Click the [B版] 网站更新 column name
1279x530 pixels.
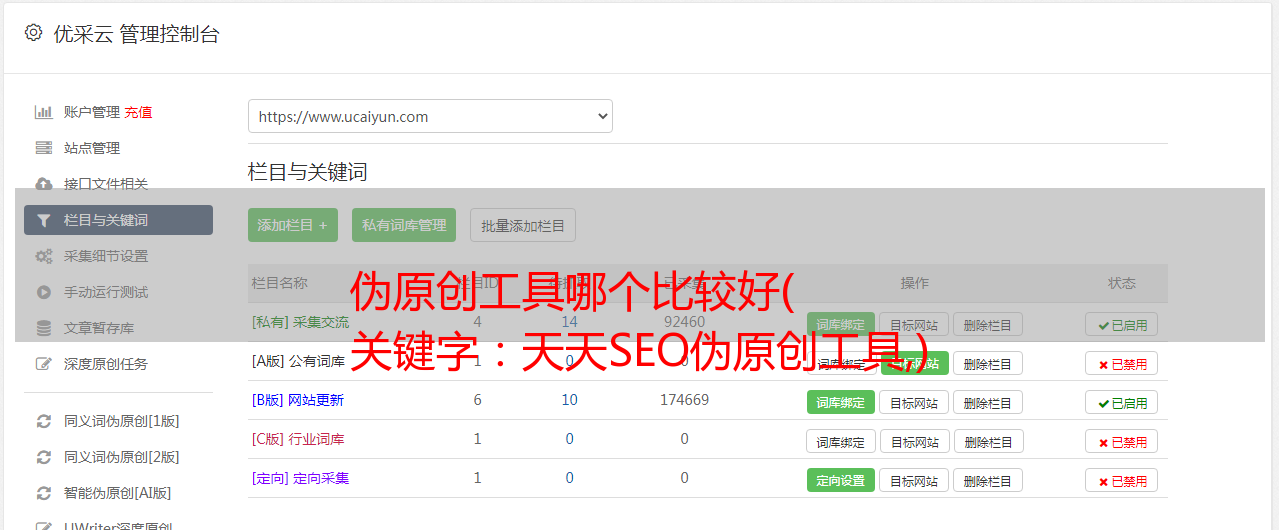(298, 400)
